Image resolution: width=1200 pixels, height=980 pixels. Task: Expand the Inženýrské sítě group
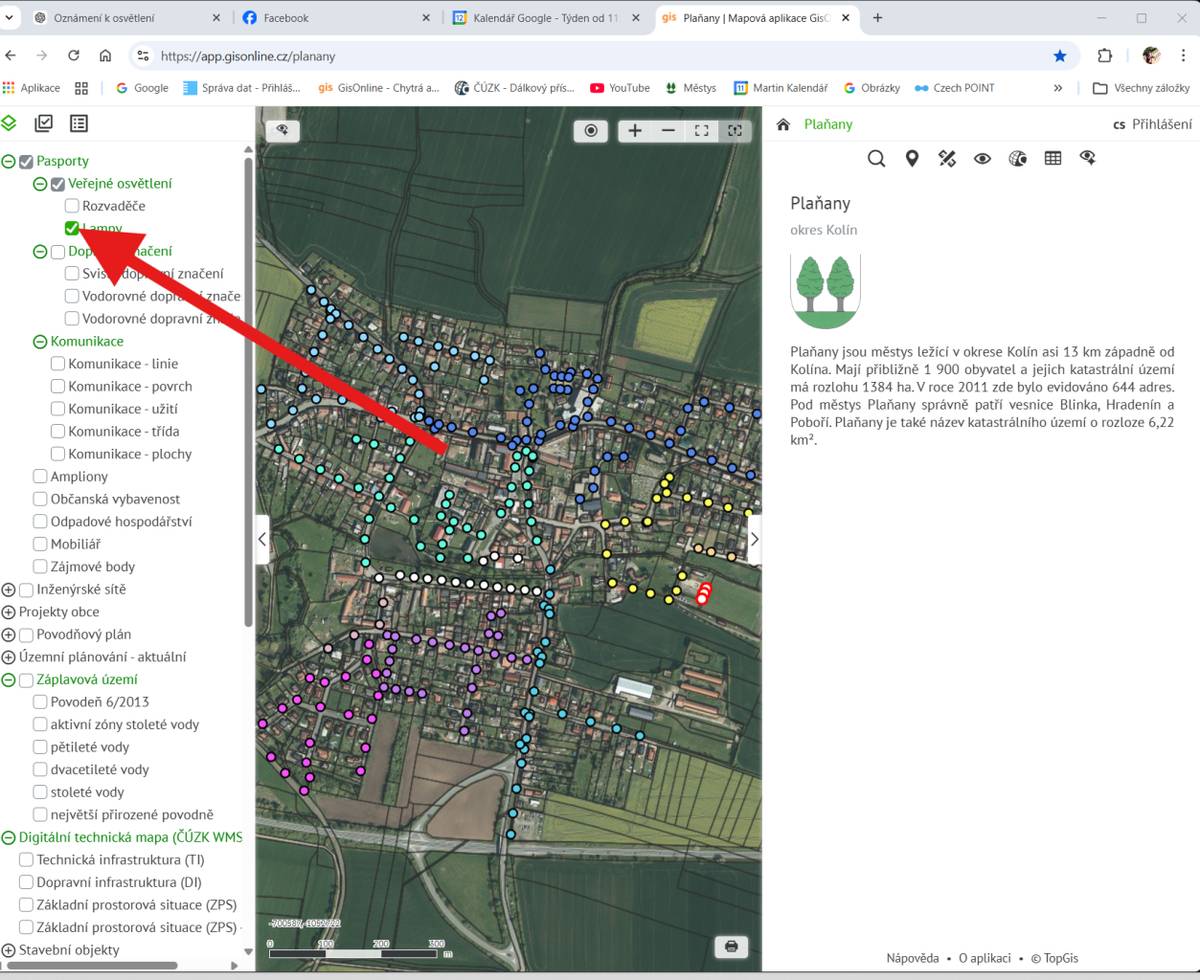[9, 590]
